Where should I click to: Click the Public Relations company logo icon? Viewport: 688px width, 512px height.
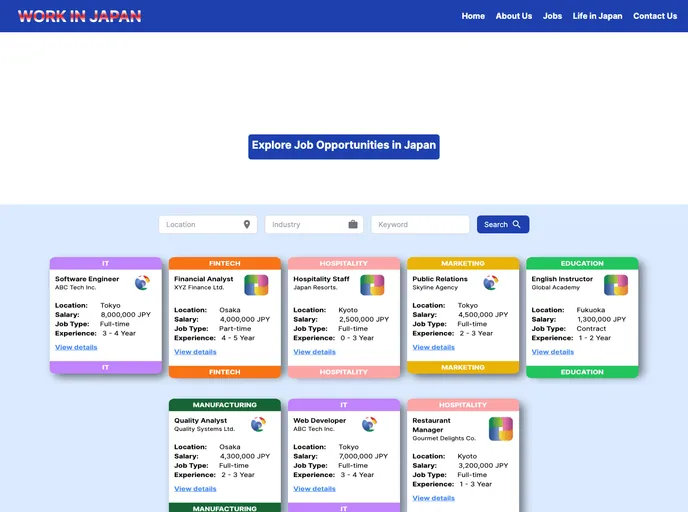[x=491, y=283]
